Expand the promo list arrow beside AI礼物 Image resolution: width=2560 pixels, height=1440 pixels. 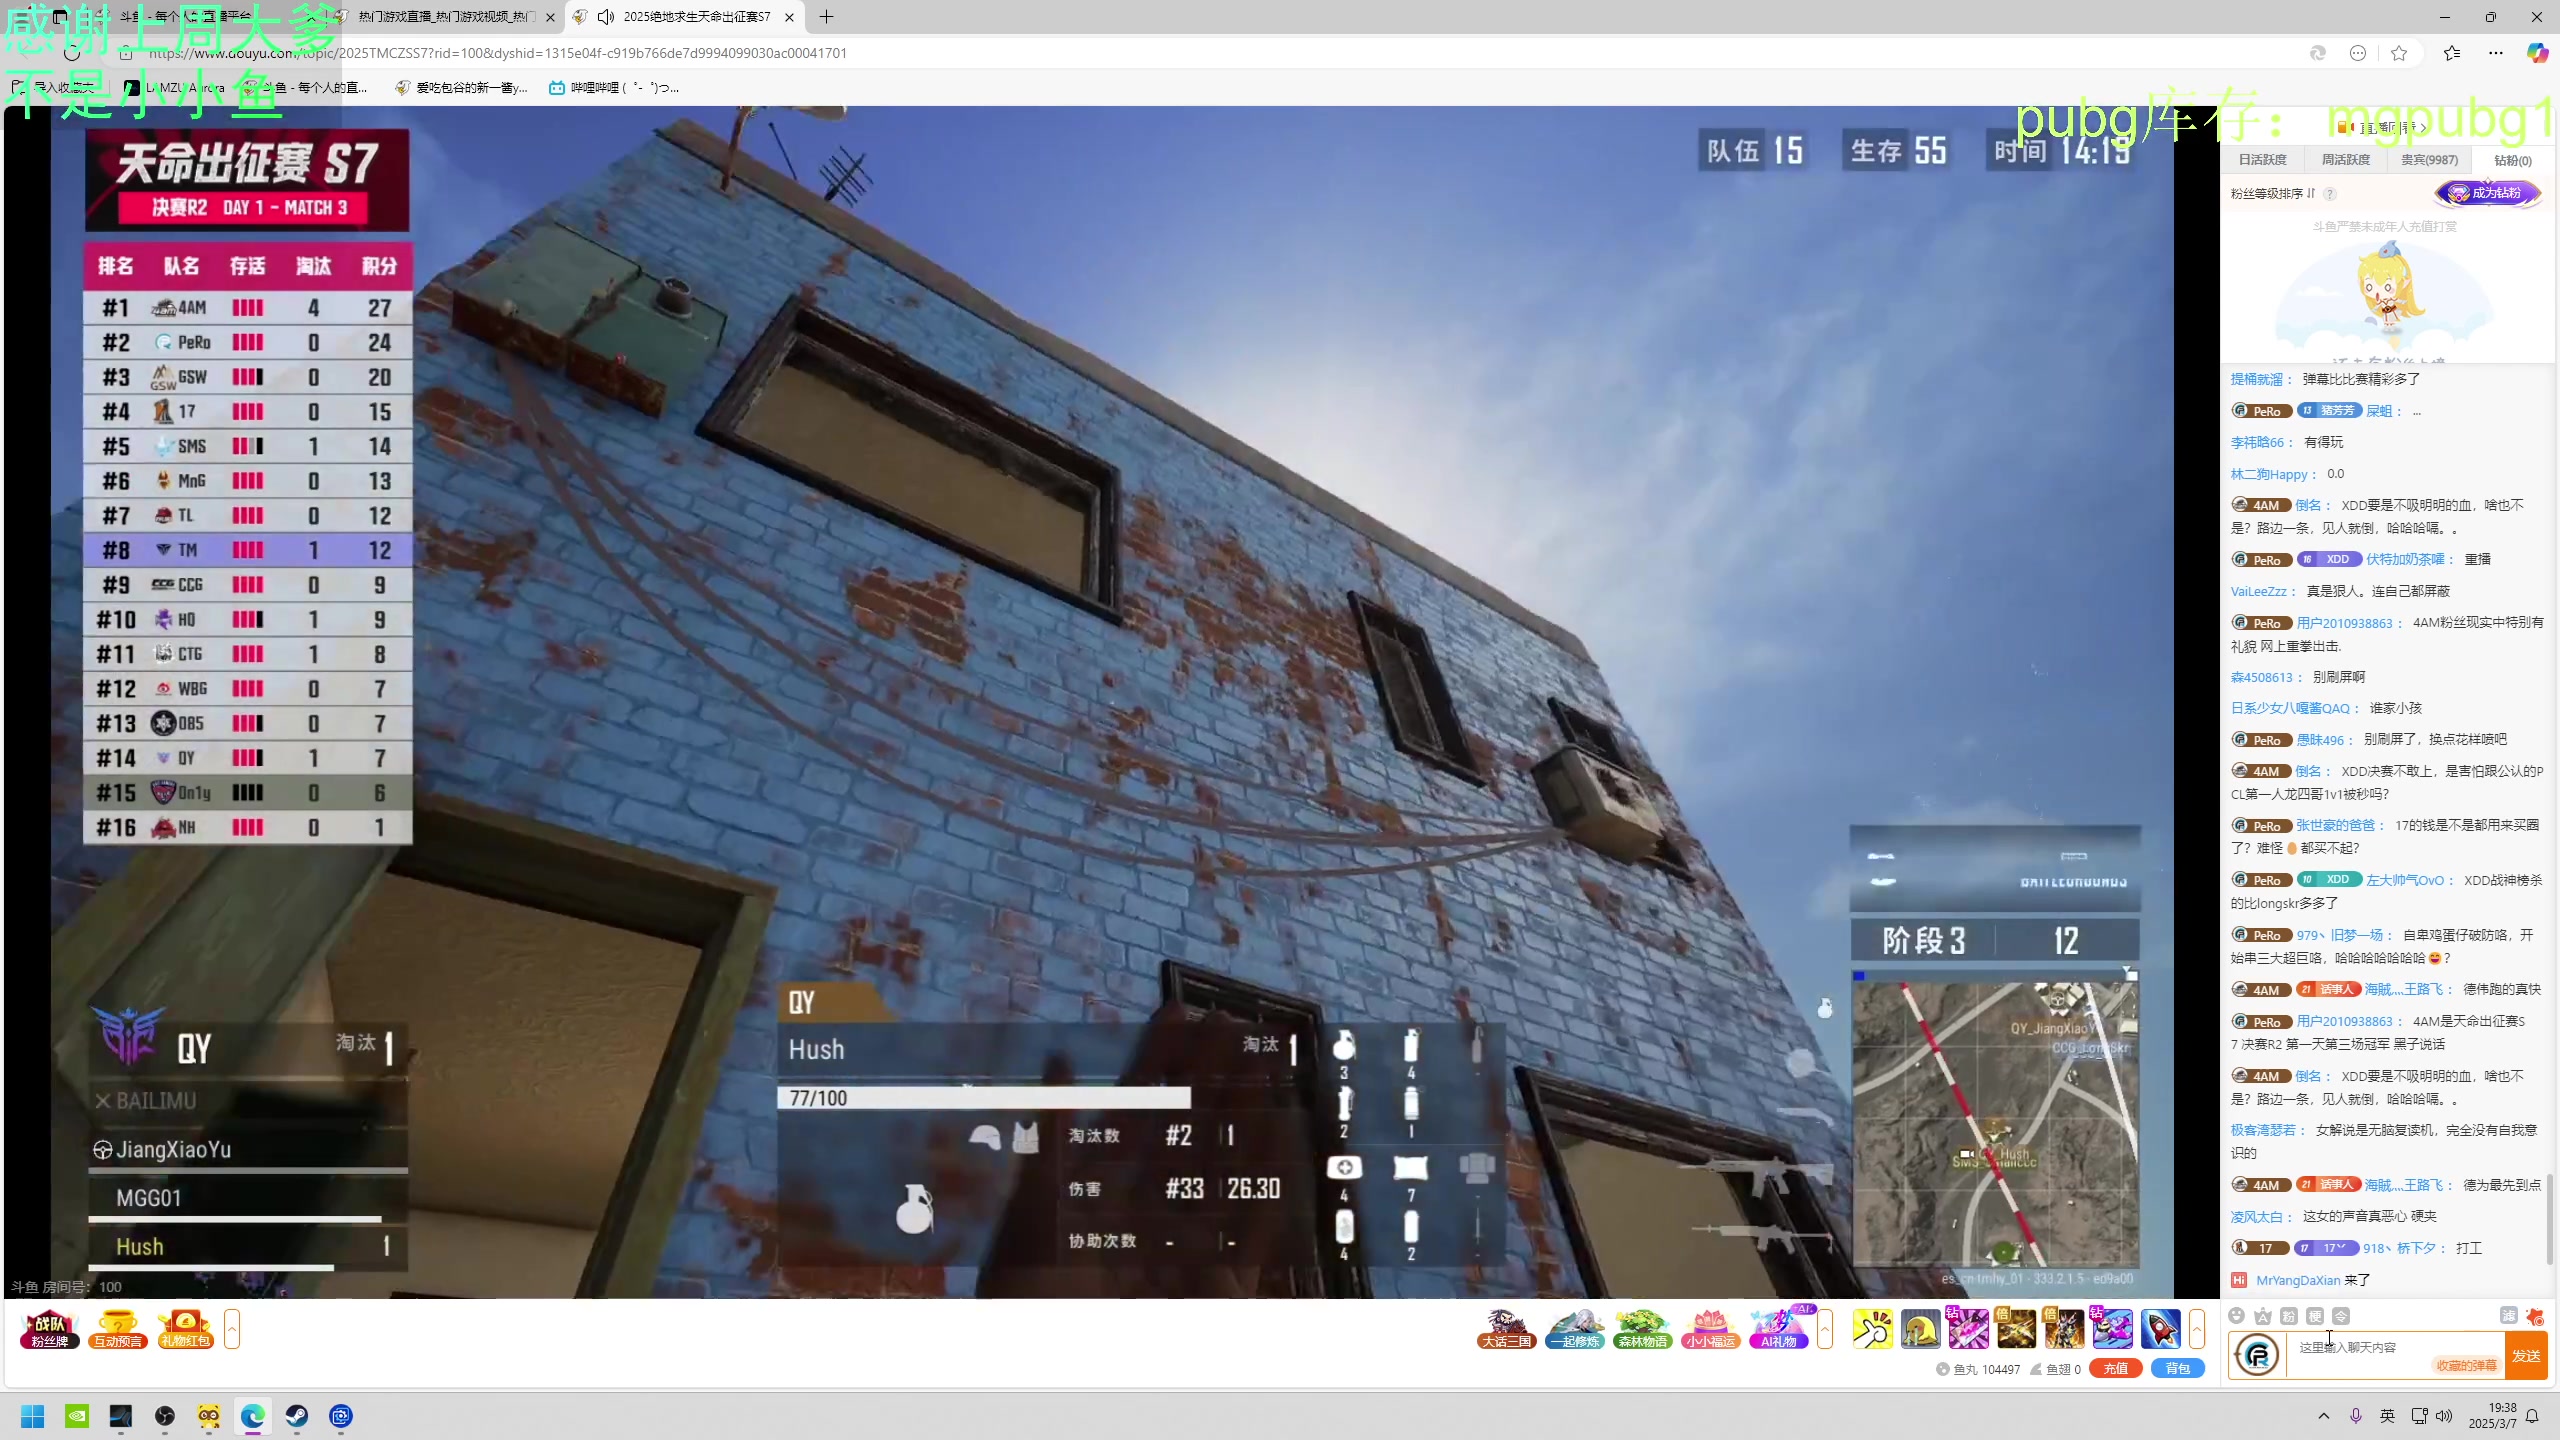[x=1825, y=1329]
